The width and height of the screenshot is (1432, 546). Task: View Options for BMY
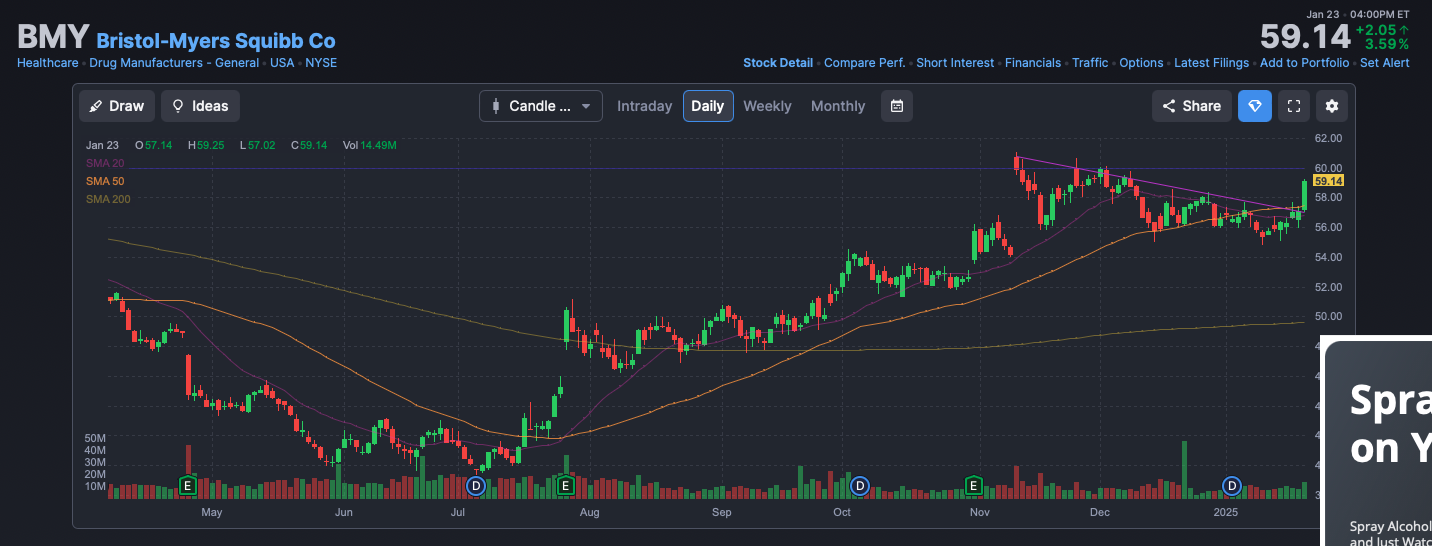pos(1141,63)
